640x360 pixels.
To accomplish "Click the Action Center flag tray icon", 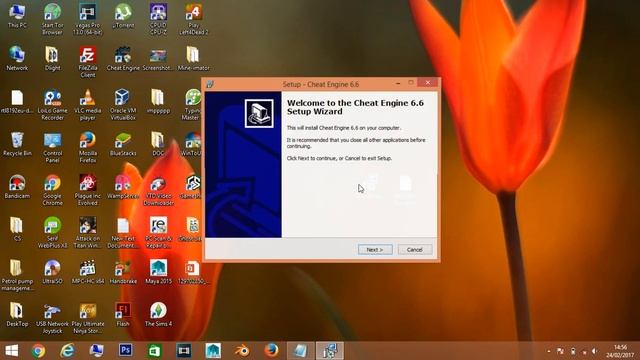I will pos(560,351).
